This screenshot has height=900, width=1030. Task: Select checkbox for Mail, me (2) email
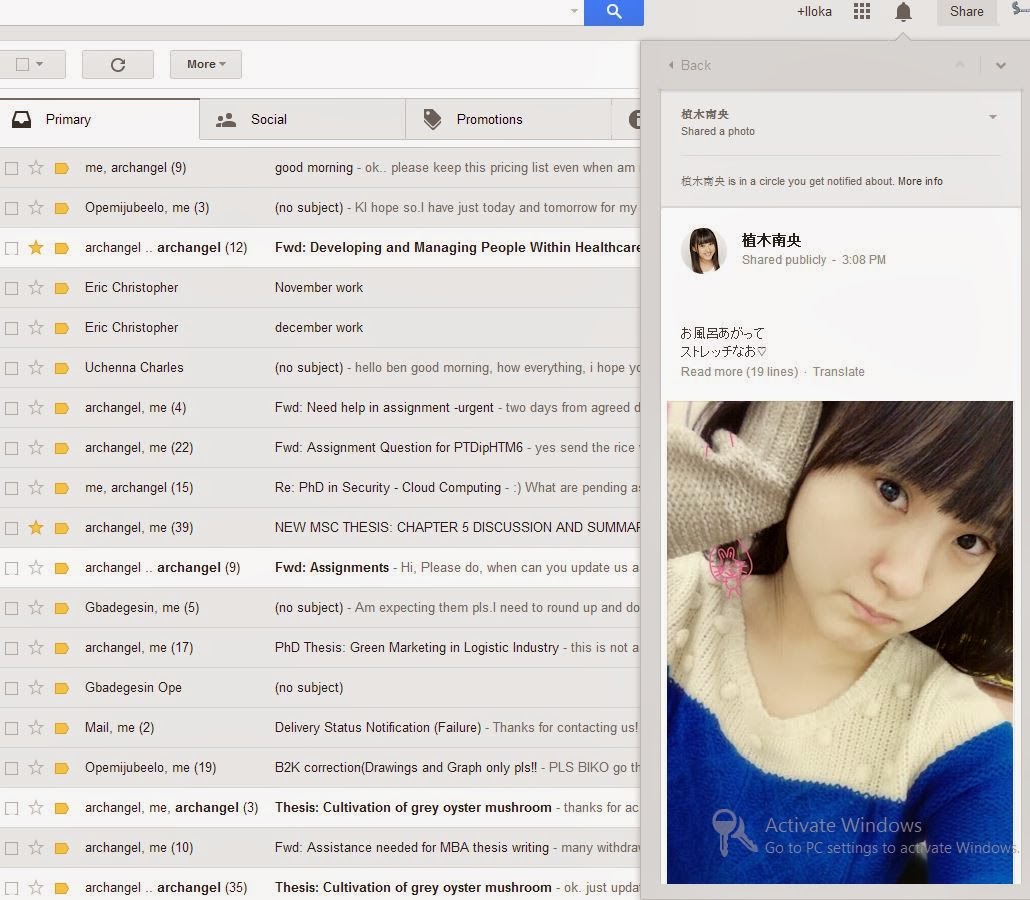pyautogui.click(x=11, y=728)
